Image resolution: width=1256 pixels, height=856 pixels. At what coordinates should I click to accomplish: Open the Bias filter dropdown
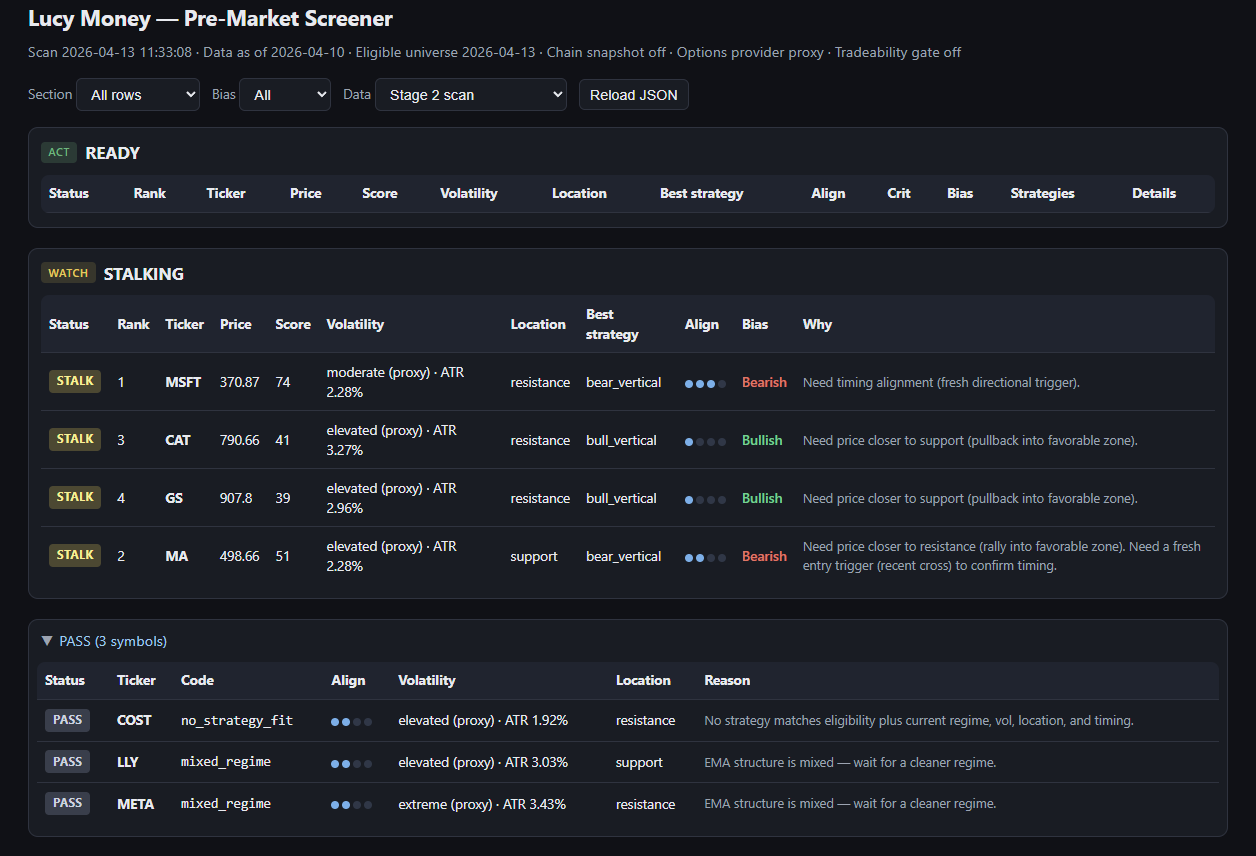285,95
